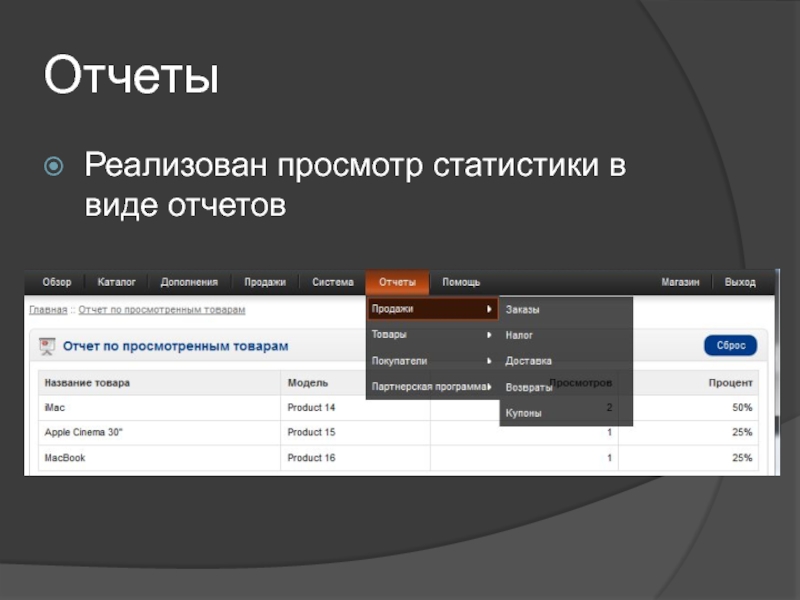Open the Отчеты menu in the top bar
Viewport: 800px width, 600px height.
click(x=397, y=283)
